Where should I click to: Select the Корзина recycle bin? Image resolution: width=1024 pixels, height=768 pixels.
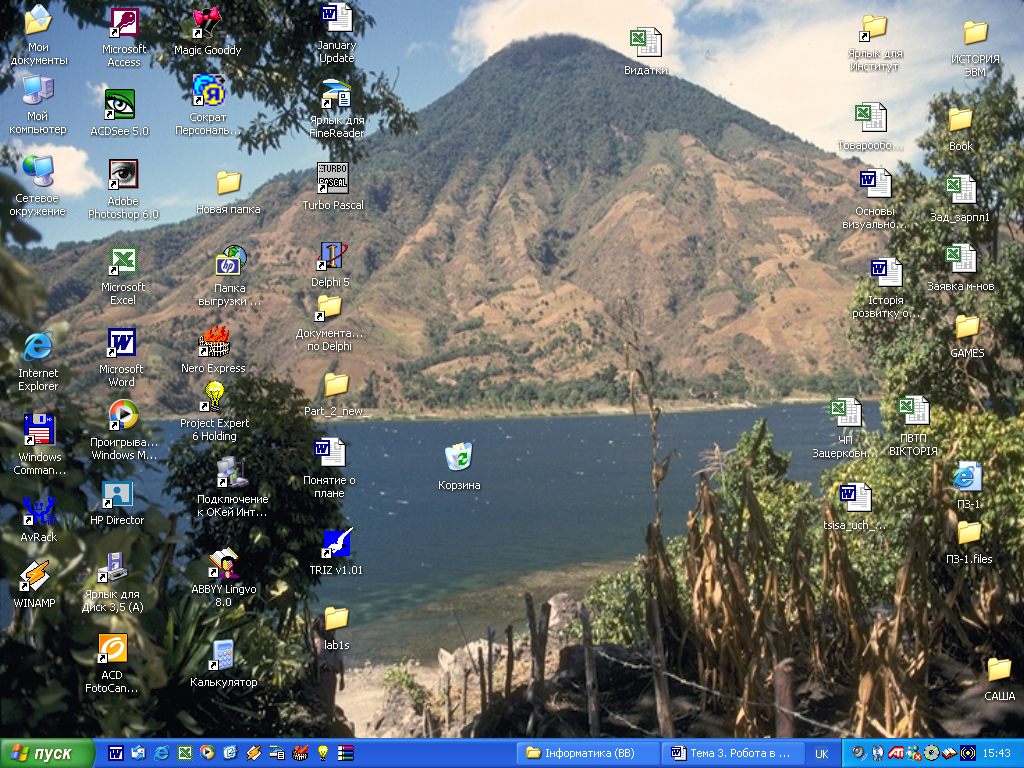click(x=459, y=457)
